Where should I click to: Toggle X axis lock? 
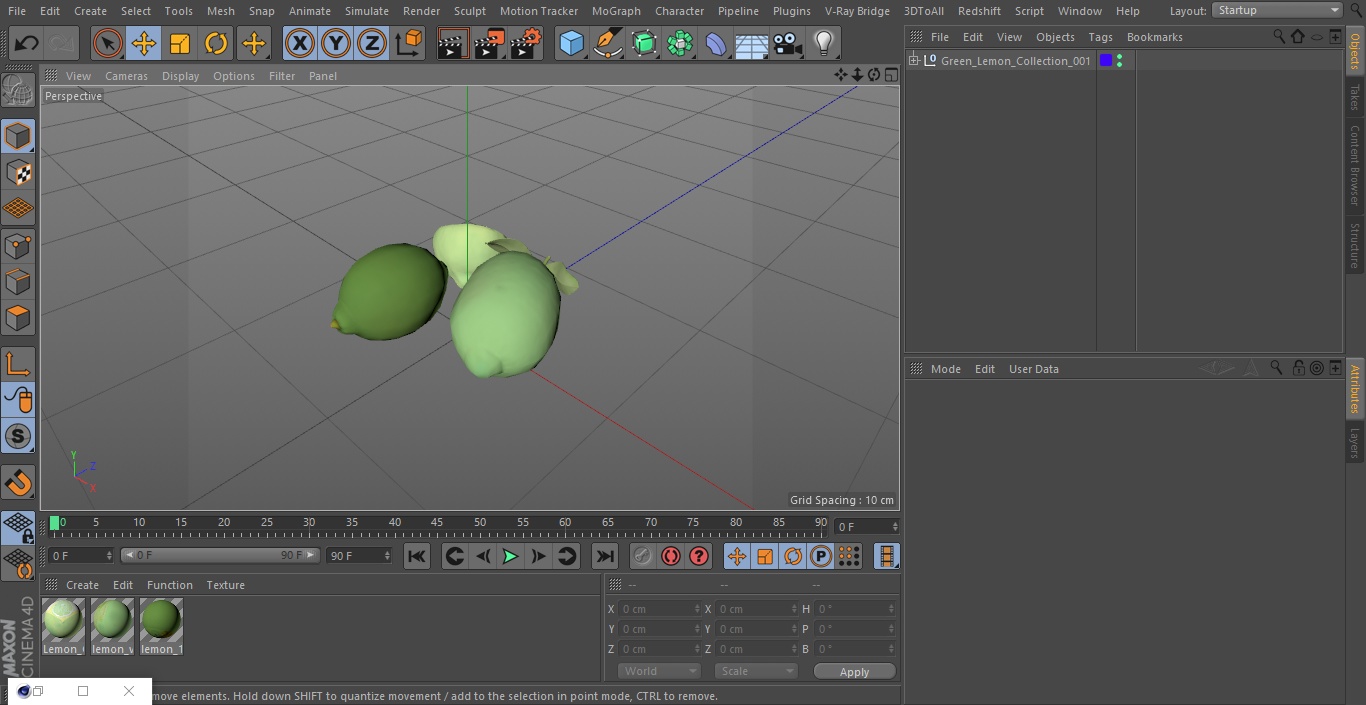point(299,43)
